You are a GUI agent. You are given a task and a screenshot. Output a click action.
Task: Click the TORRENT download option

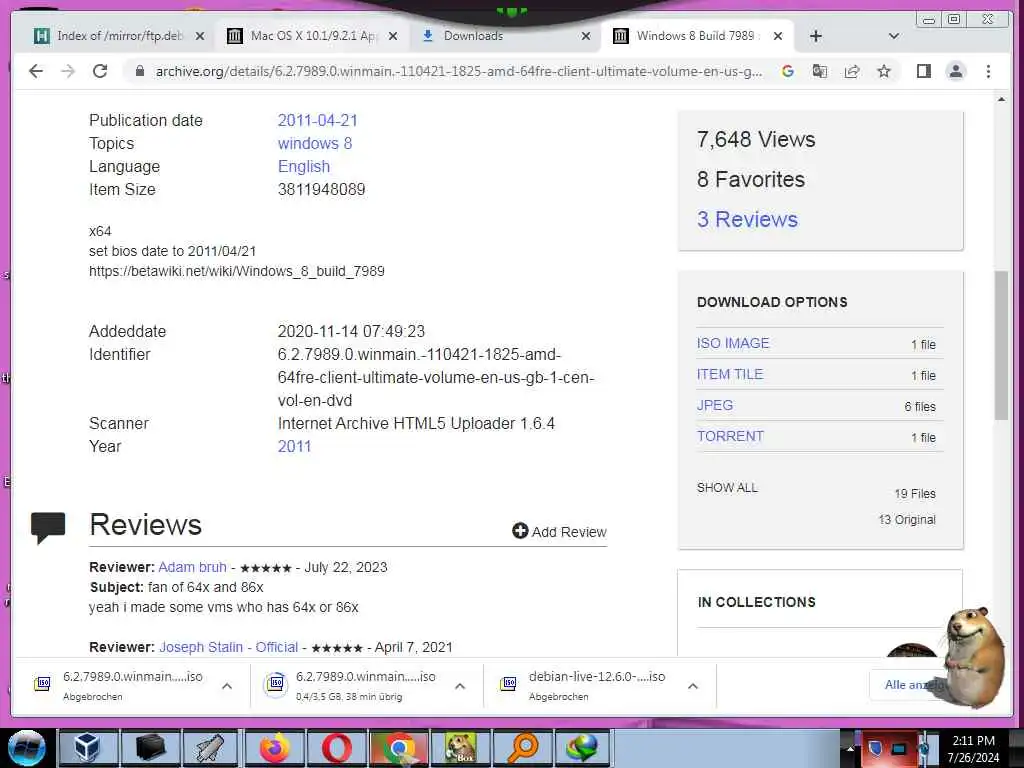pyautogui.click(x=730, y=436)
